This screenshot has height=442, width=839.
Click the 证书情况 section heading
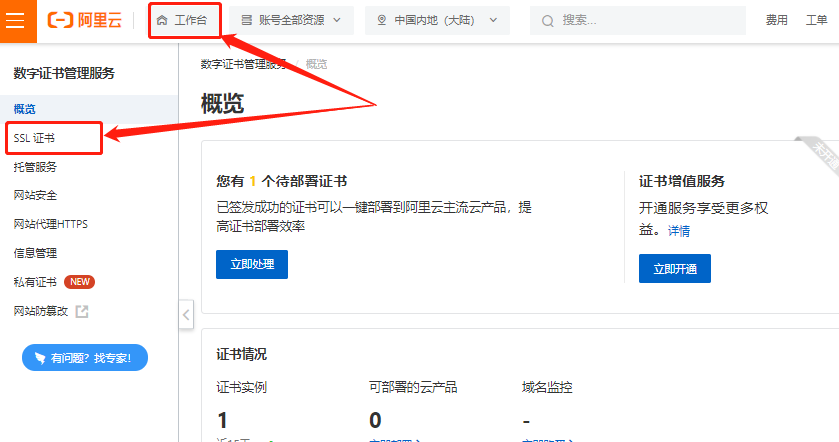[241, 354]
